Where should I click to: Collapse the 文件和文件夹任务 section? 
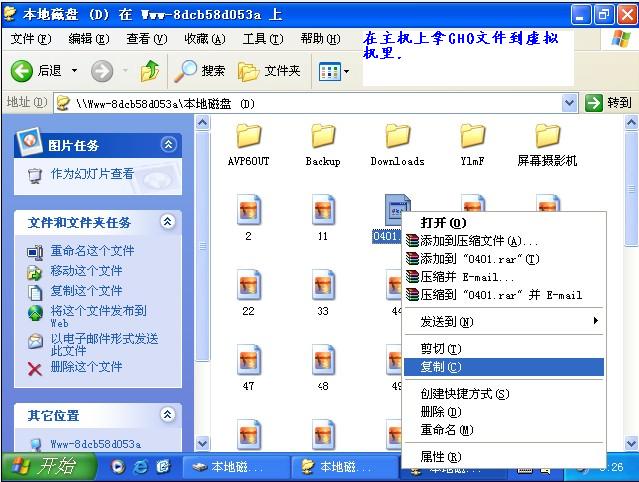[x=168, y=222]
